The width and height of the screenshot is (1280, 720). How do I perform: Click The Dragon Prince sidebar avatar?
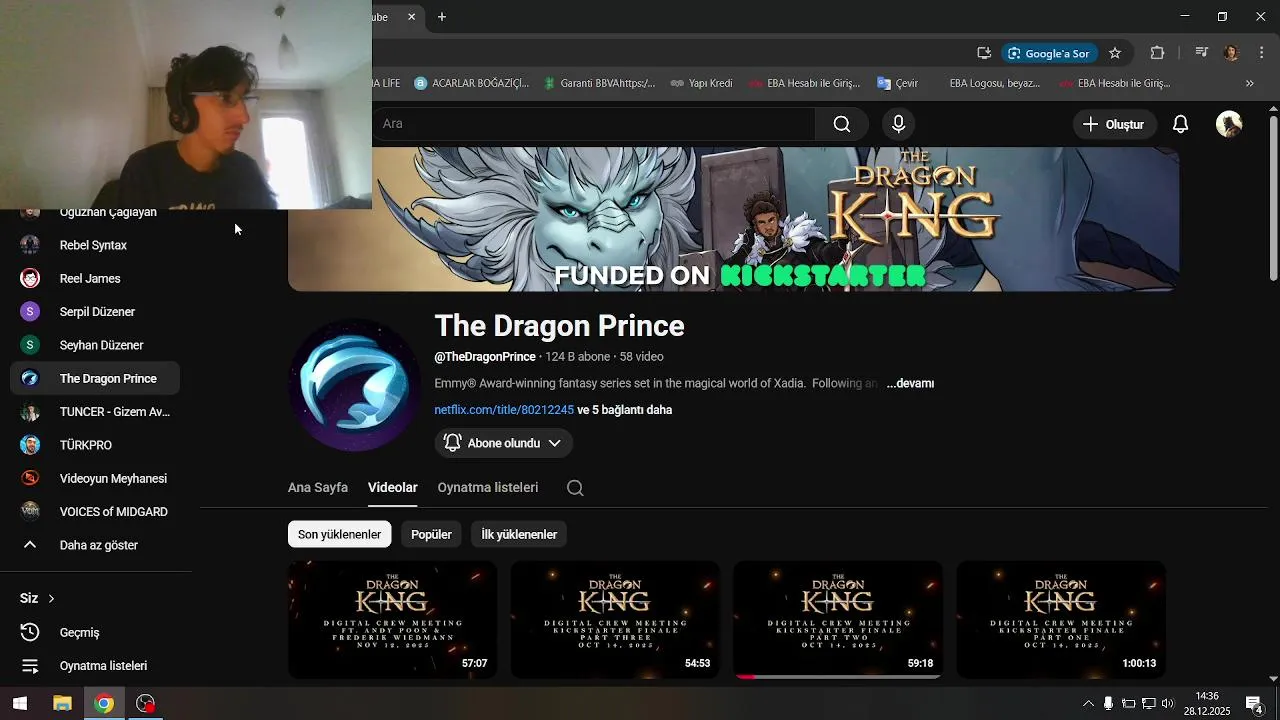30,379
